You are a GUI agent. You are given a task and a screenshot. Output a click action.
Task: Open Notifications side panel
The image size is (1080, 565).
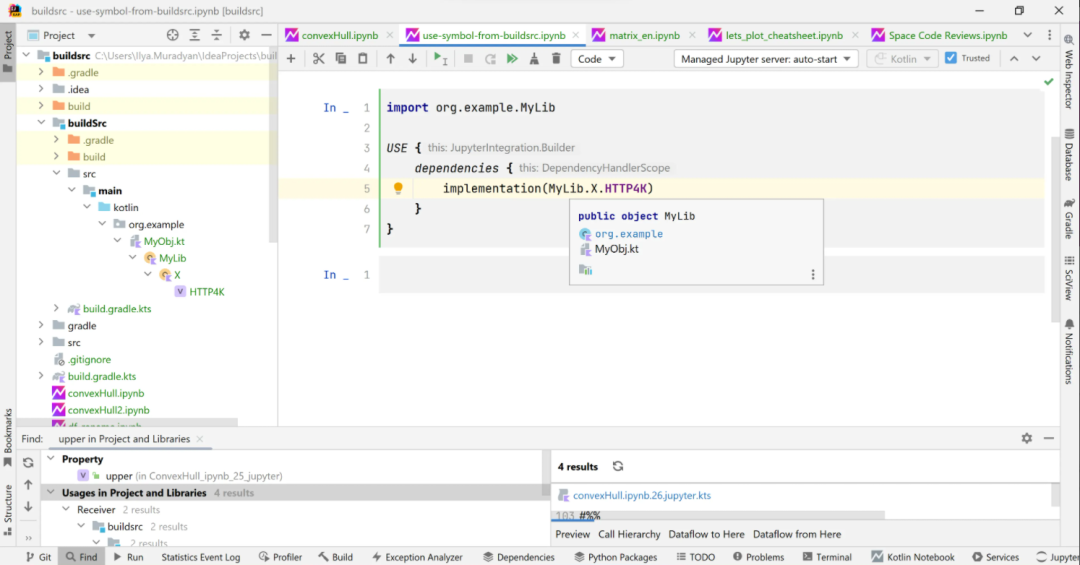click(1069, 351)
